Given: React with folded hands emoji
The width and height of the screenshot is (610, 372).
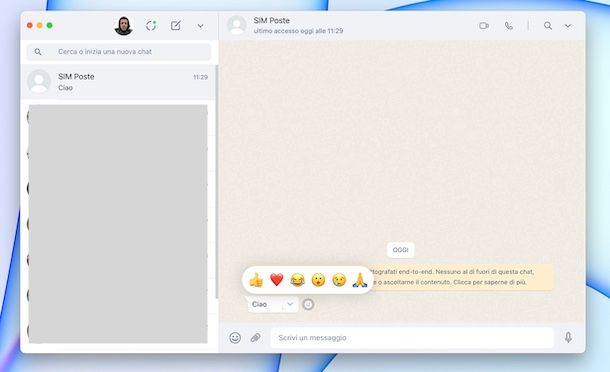Looking at the screenshot, I should tap(360, 280).
